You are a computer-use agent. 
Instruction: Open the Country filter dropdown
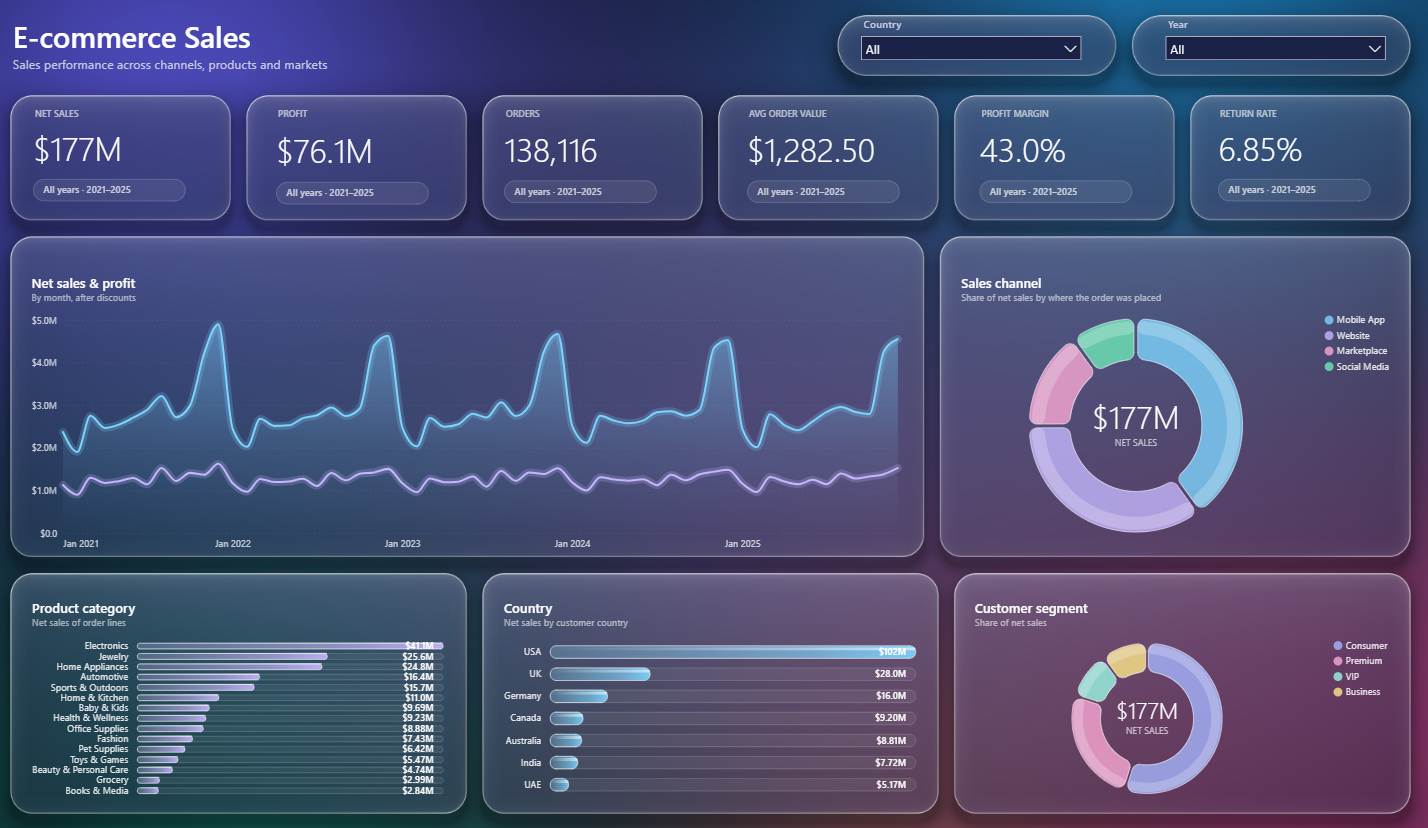tap(970, 48)
